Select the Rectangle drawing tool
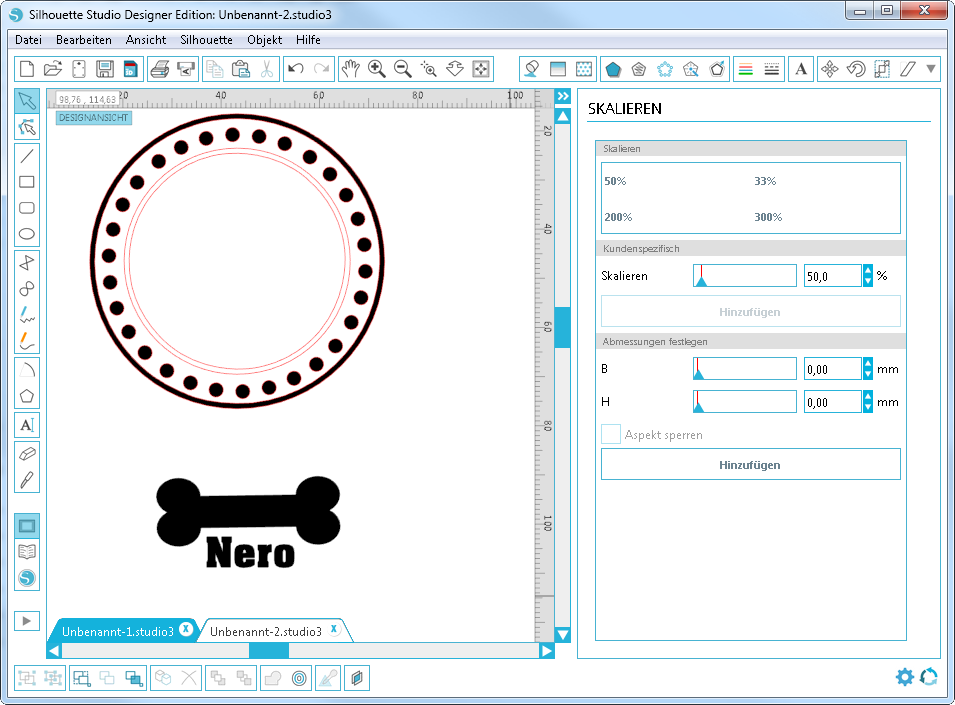 tap(27, 182)
